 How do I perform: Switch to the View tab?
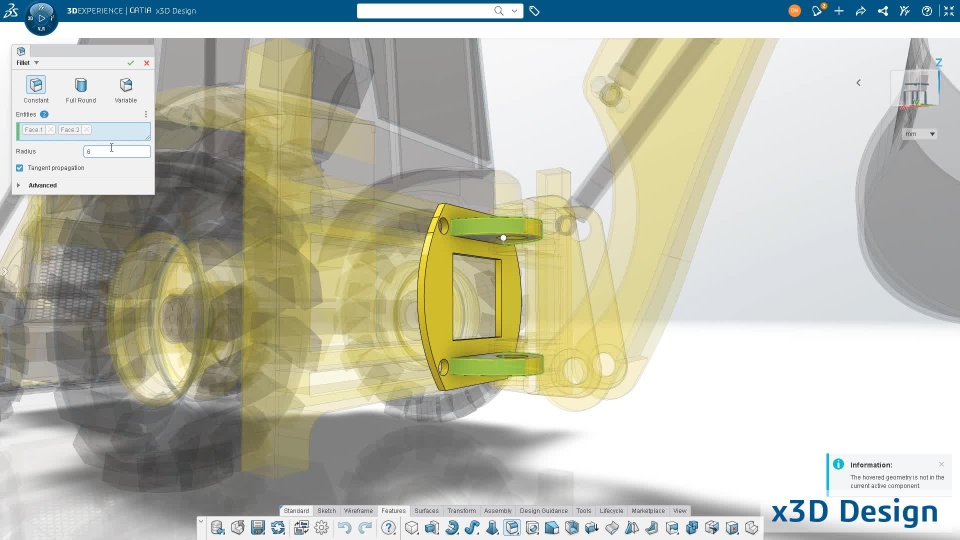[x=680, y=511]
